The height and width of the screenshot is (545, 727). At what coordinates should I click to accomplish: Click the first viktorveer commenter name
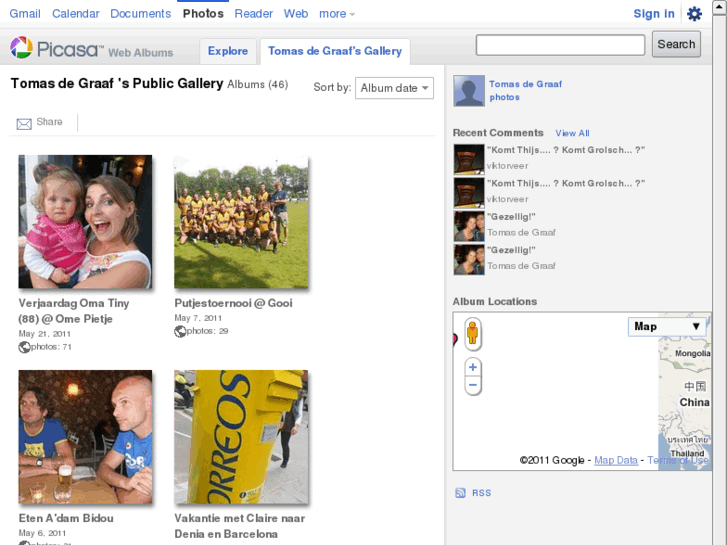(x=507, y=166)
